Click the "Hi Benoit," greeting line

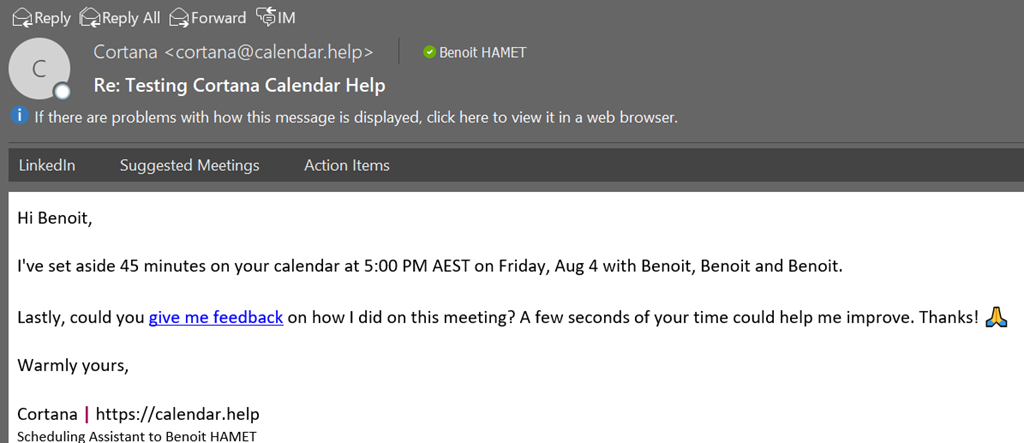tap(54, 218)
